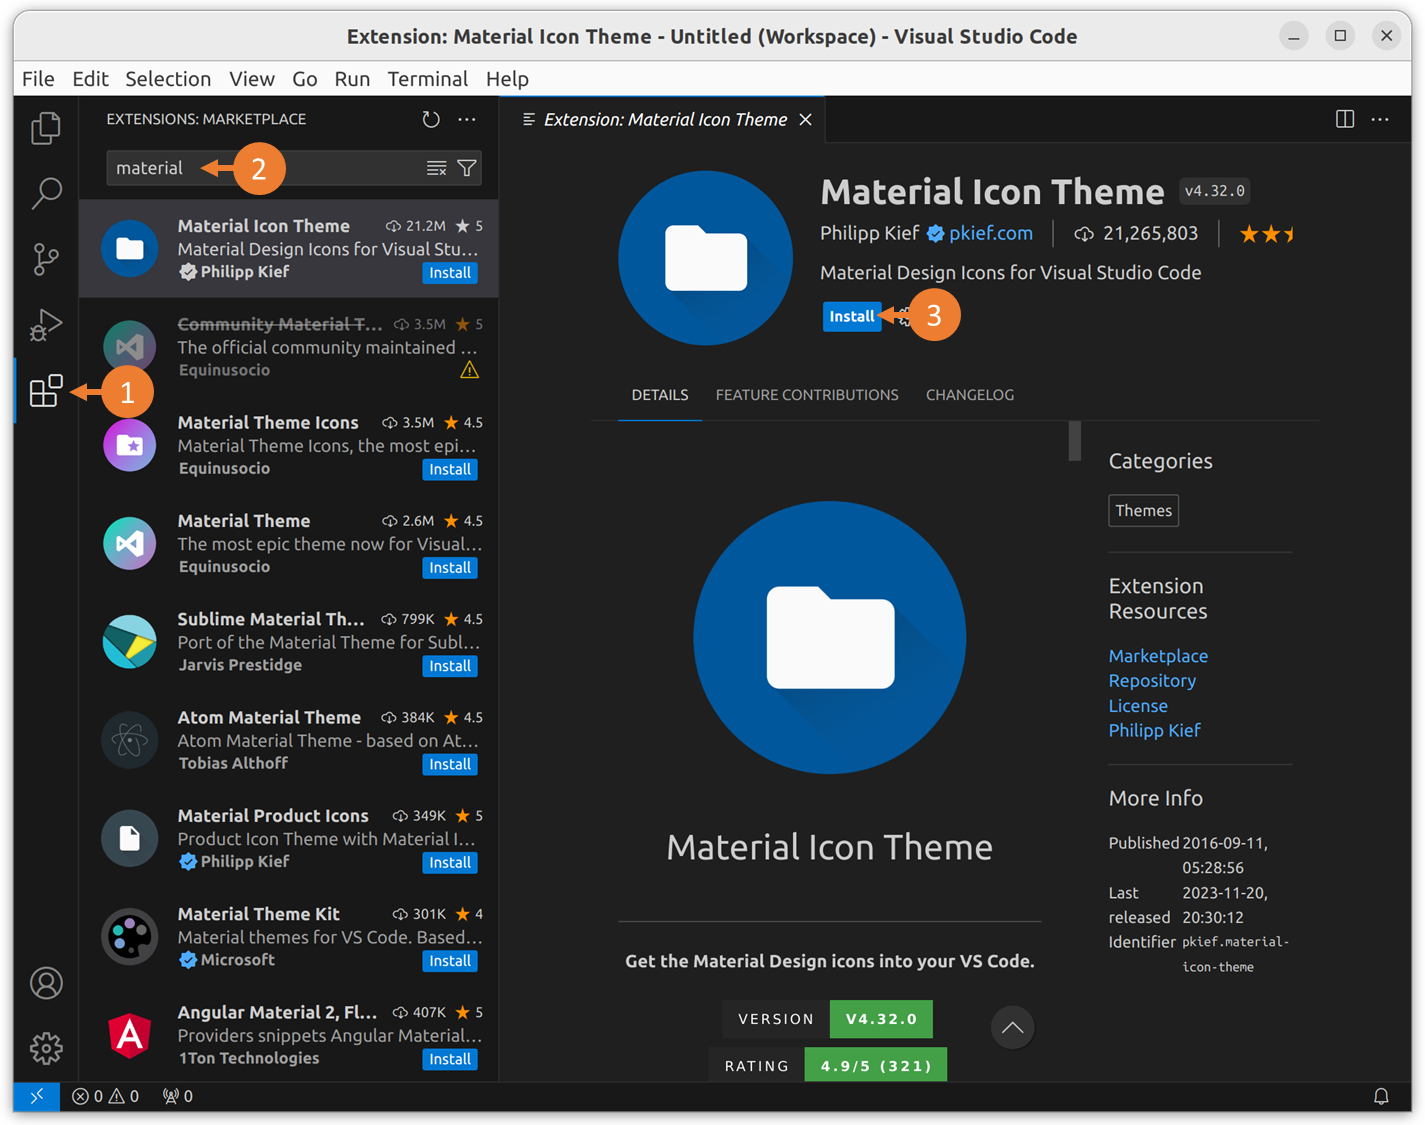Screen dimensions: 1425x1125
Task: Click the 4.9/5 (321) rating badge
Action: click(x=875, y=1066)
